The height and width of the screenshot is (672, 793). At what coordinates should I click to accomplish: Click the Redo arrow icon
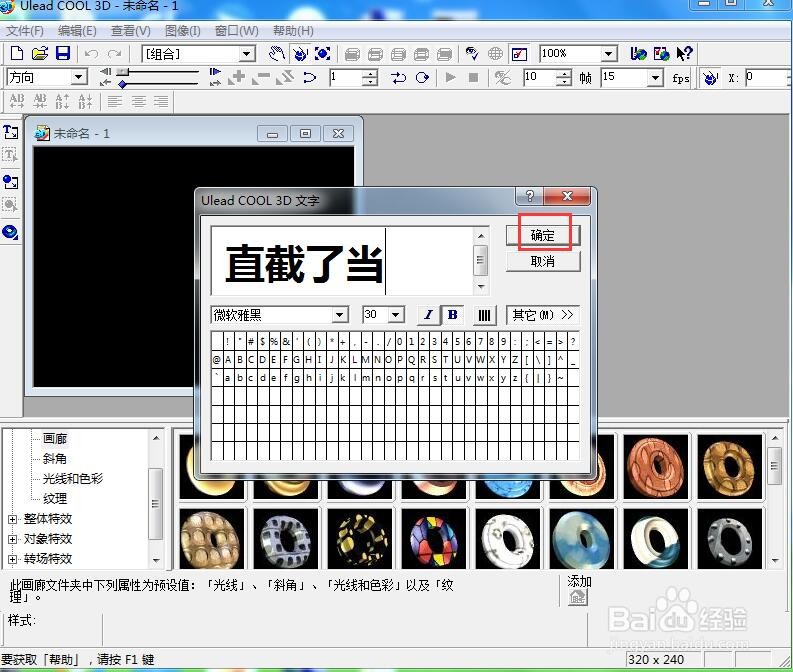point(115,54)
